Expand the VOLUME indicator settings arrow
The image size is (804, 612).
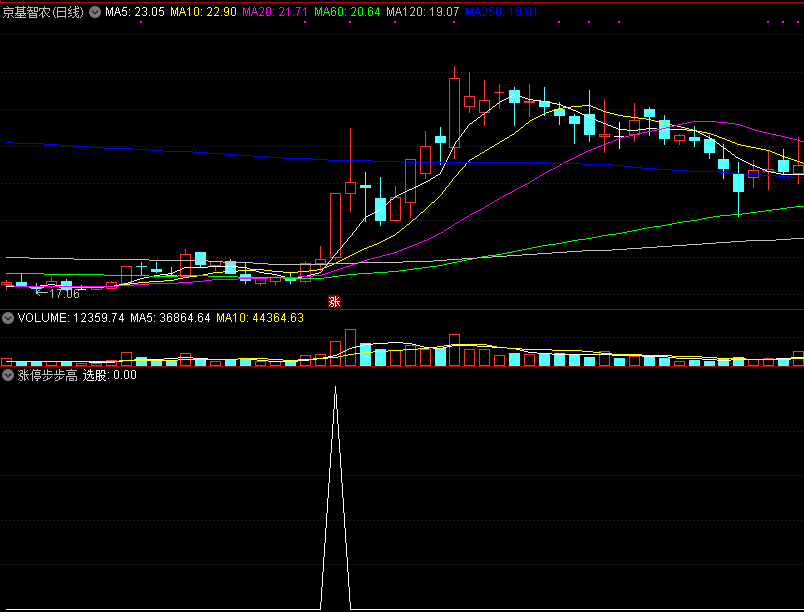pos(8,318)
